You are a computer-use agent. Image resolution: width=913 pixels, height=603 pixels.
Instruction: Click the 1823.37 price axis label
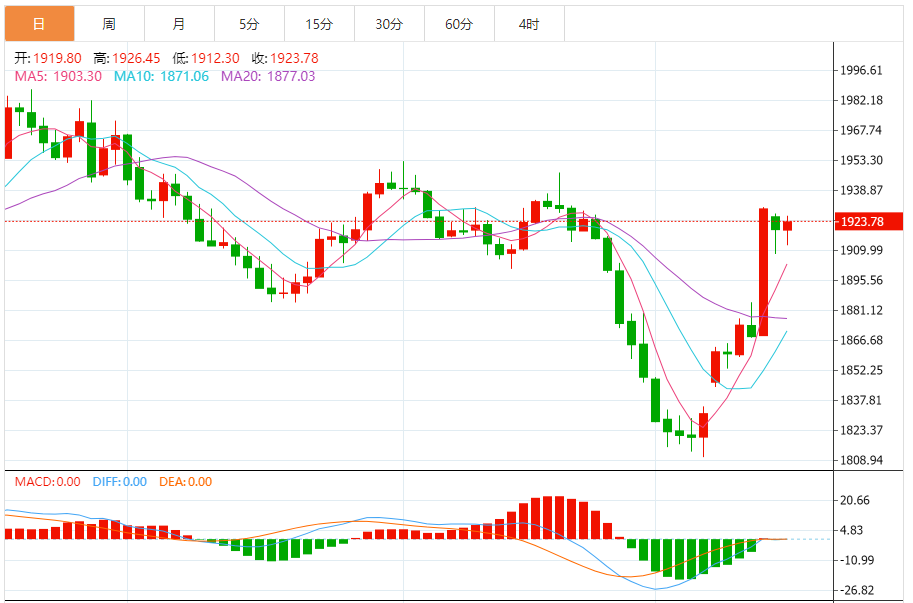[x=861, y=430]
